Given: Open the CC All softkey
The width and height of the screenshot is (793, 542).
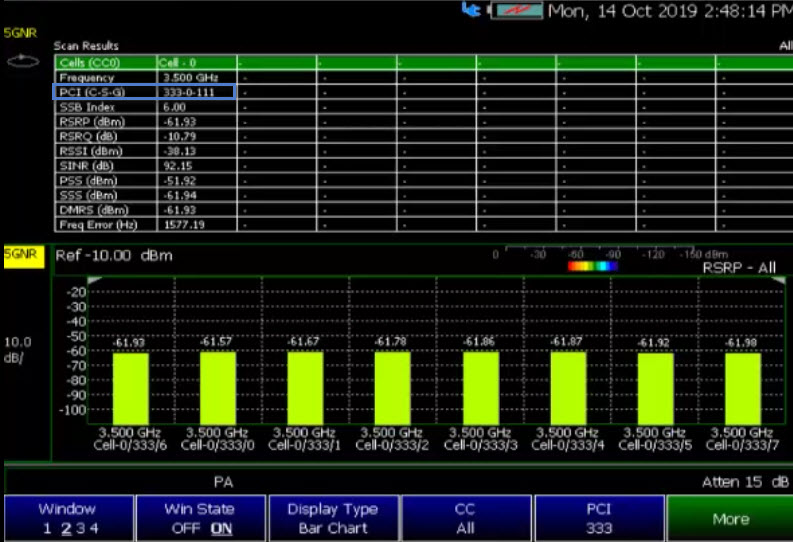Looking at the screenshot, I should 466,518.
